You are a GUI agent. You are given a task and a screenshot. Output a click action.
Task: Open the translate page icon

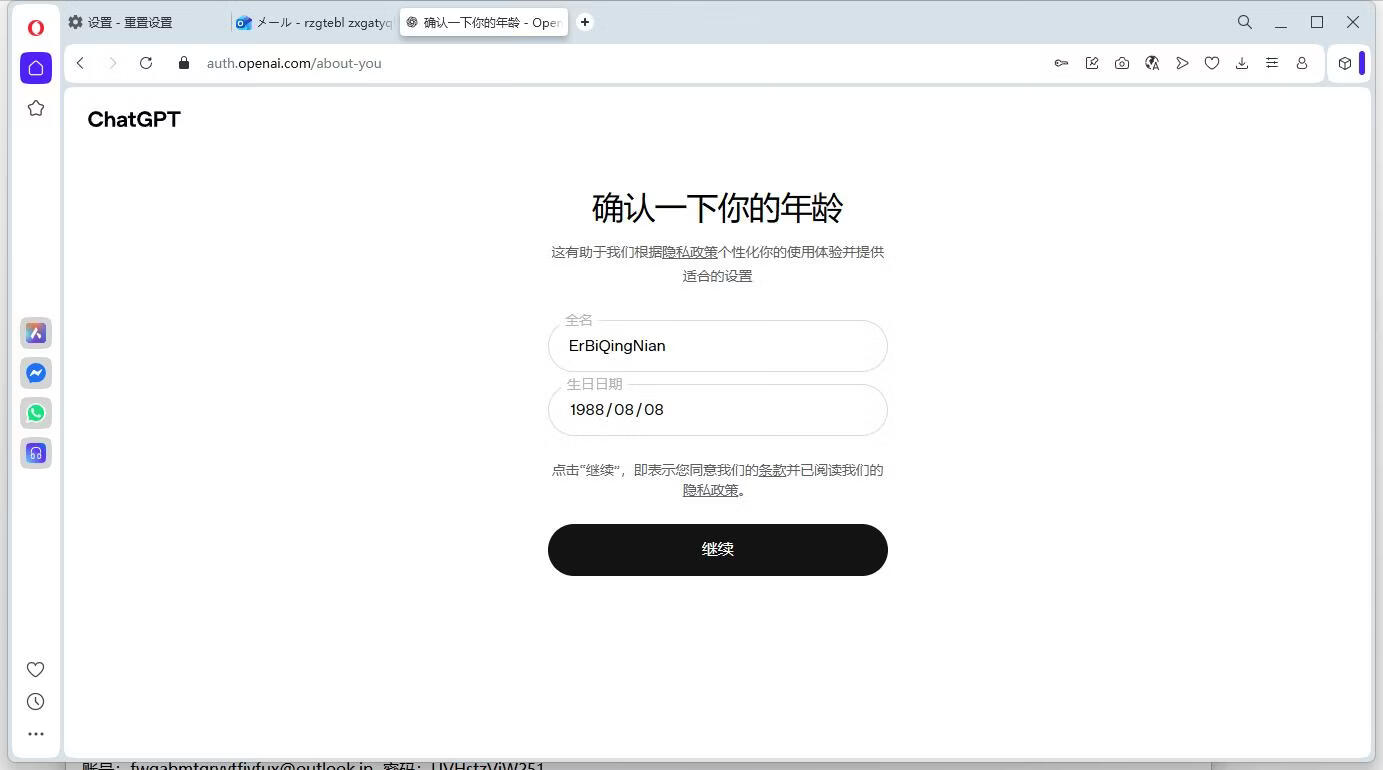coord(1152,63)
